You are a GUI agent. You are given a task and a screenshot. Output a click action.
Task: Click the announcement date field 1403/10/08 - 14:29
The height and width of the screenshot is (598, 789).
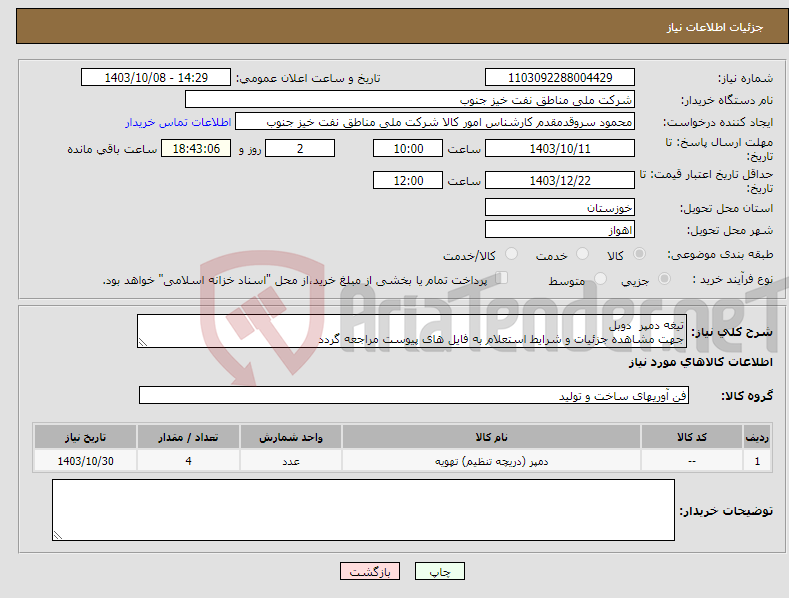click(156, 78)
